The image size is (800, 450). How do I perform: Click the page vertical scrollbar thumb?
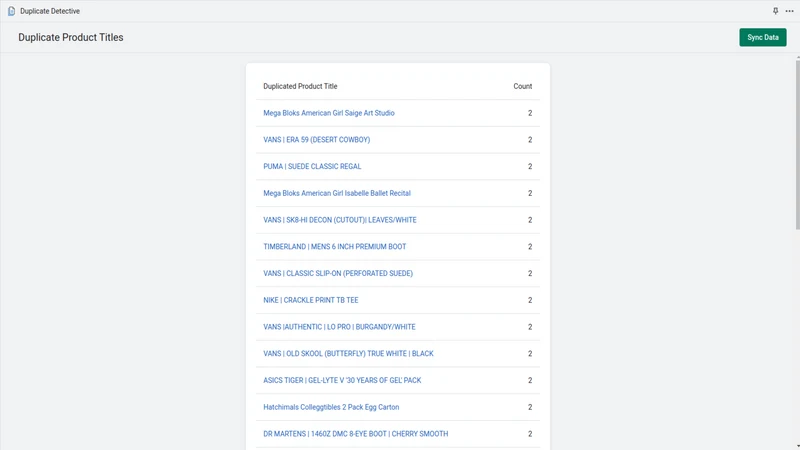[797, 145]
